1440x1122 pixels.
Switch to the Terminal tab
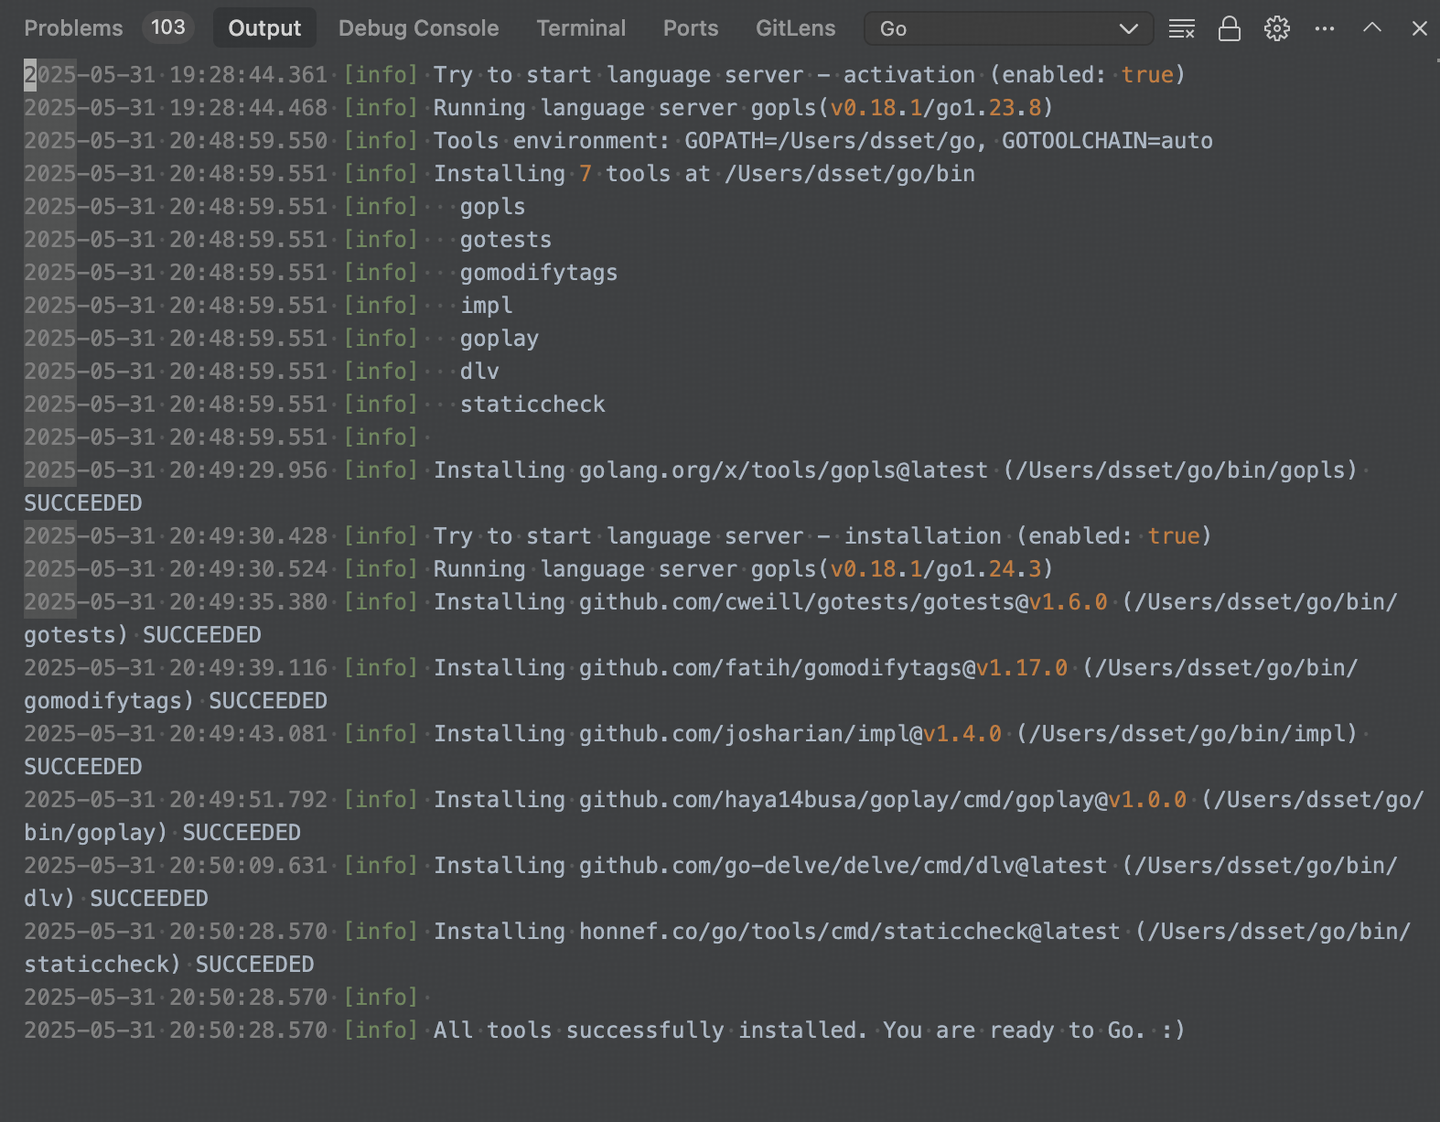[x=581, y=28]
